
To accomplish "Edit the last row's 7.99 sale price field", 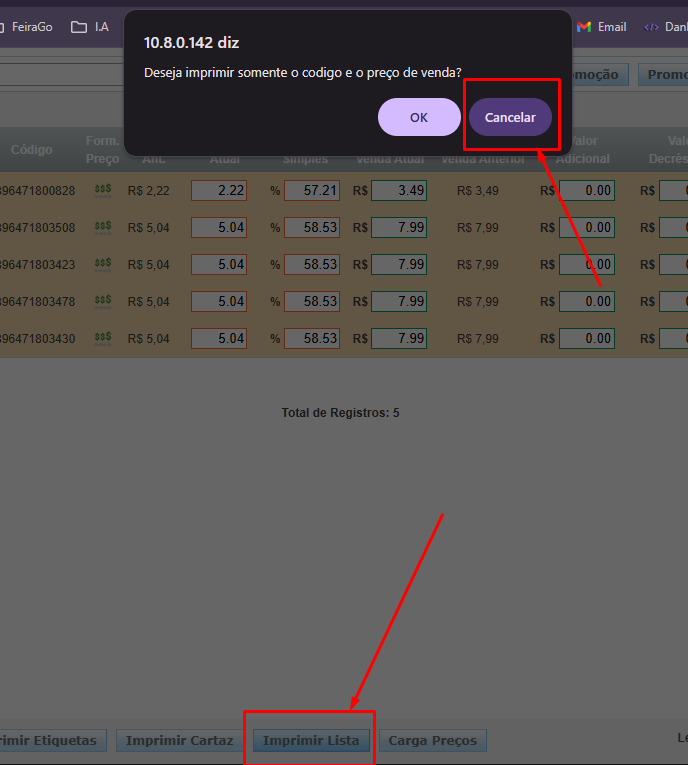I will (399, 338).
